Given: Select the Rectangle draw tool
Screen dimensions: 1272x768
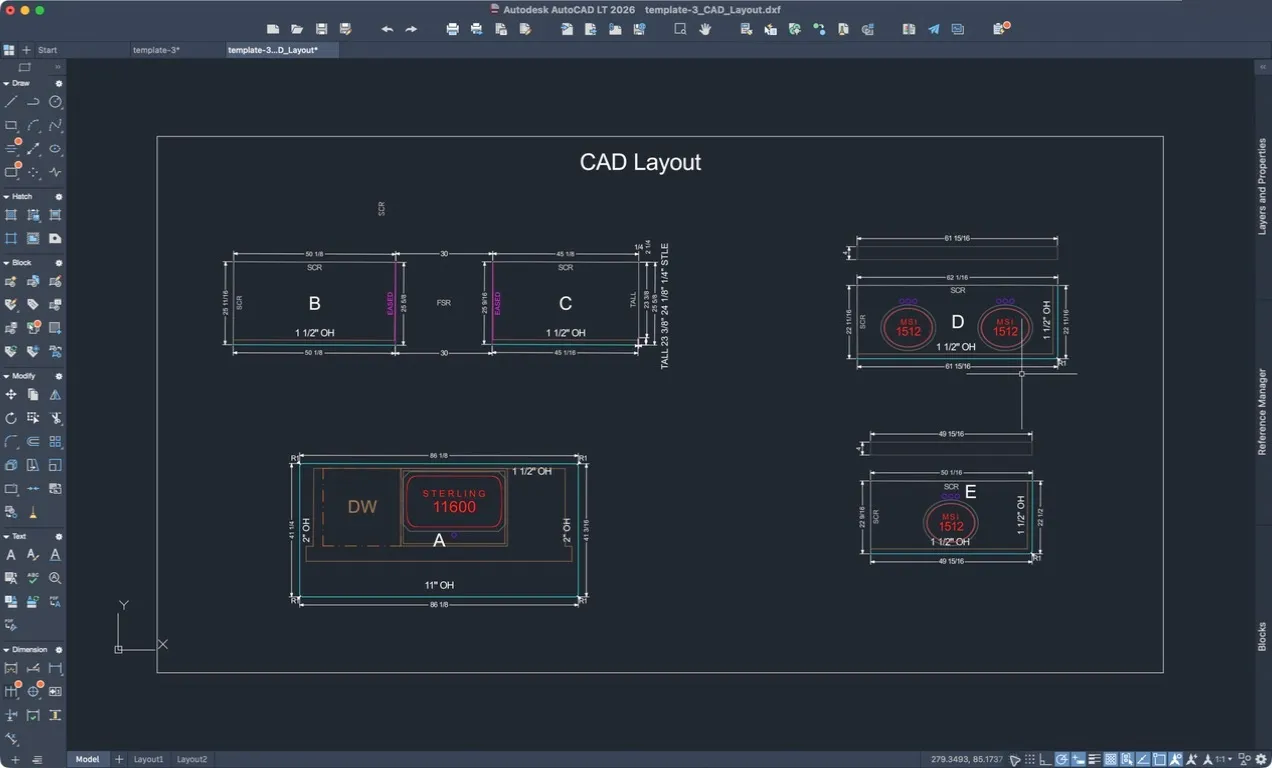Looking at the screenshot, I should tap(11, 125).
